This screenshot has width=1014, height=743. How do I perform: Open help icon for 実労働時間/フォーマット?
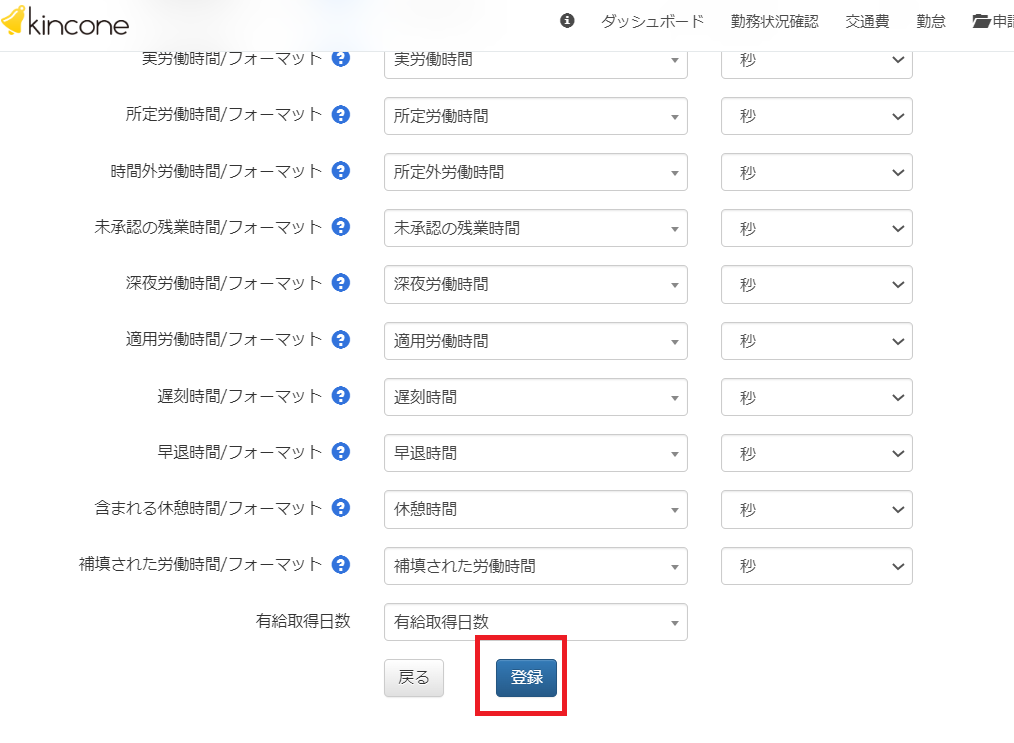coord(341,58)
